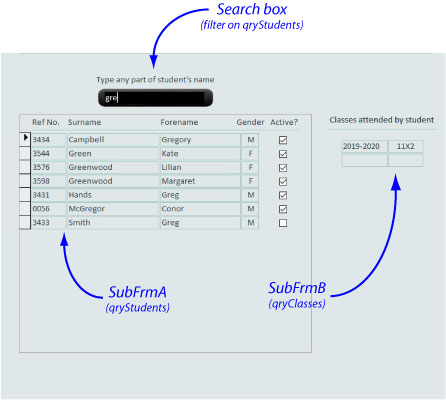Click Ref No. field 3431
The height and width of the screenshot is (400, 446).
click(x=49, y=195)
